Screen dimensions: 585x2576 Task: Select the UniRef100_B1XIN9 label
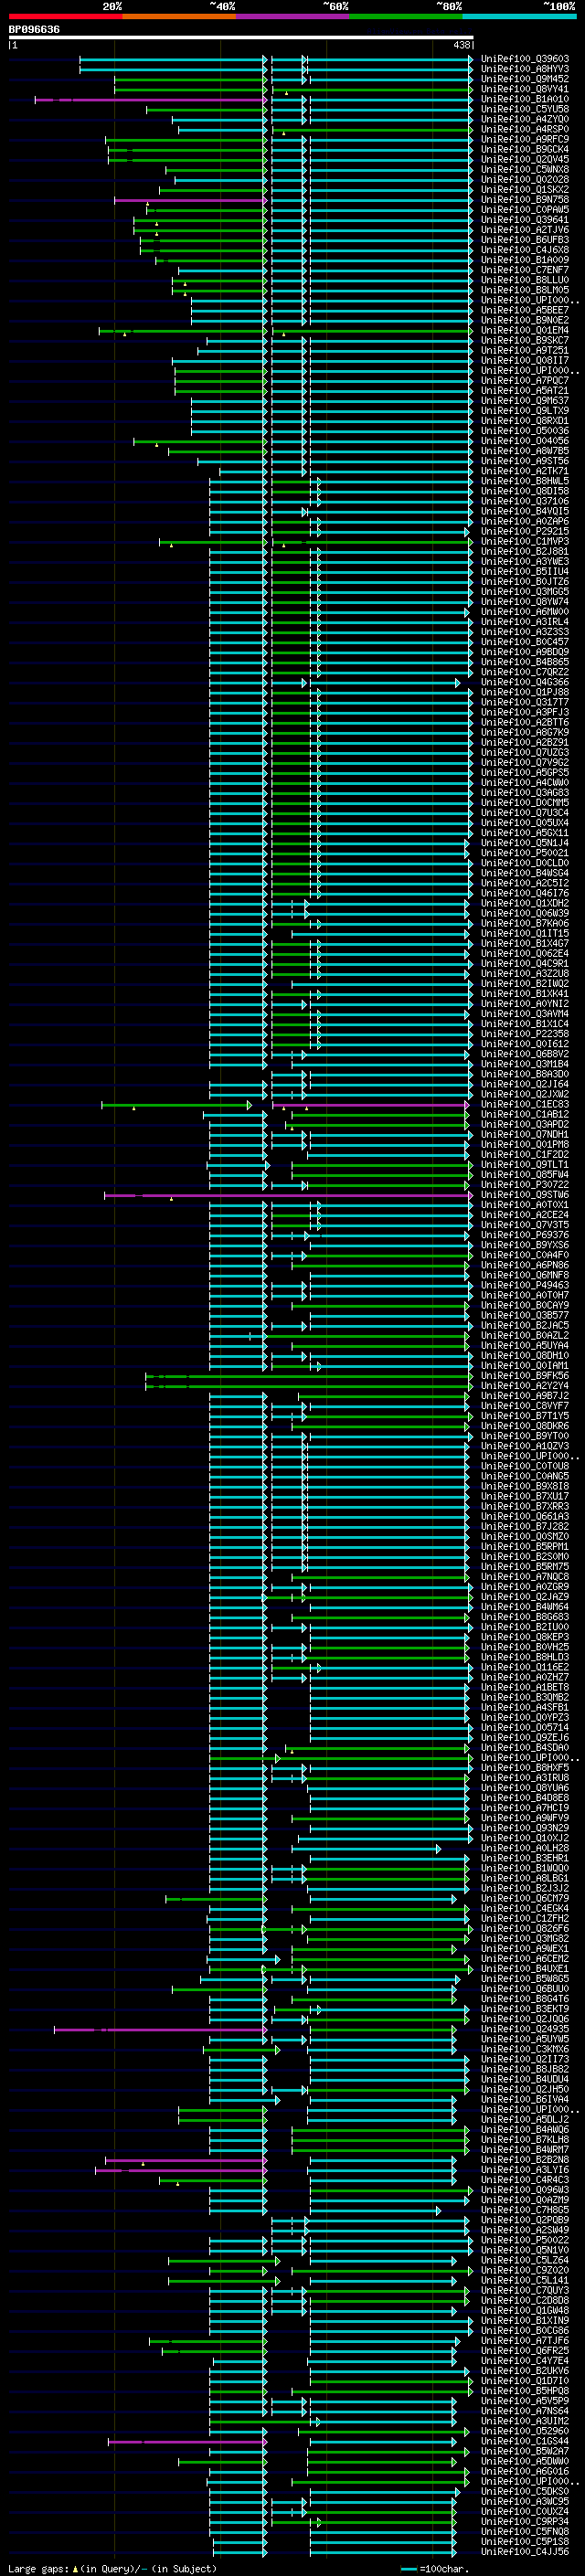coord(525,2320)
